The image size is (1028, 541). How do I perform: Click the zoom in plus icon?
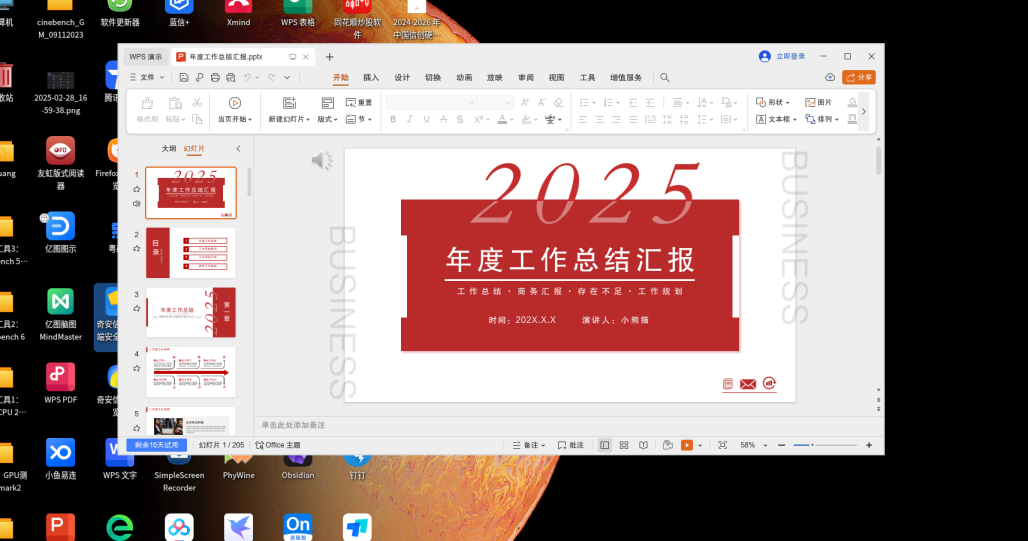point(869,445)
